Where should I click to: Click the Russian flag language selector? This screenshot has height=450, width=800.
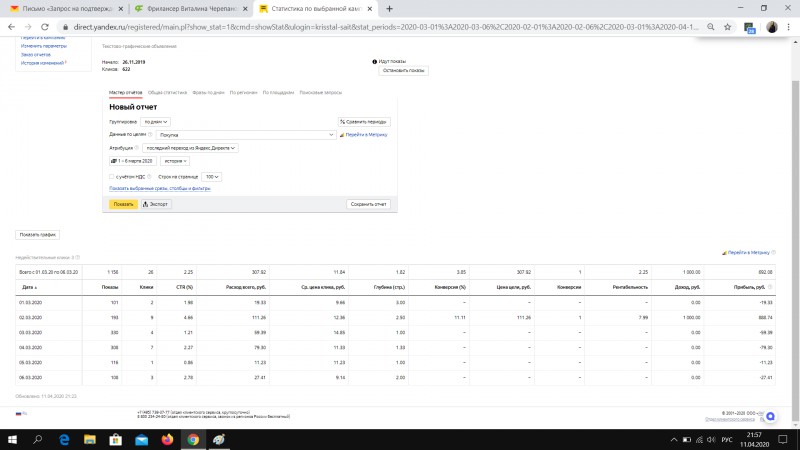[21, 414]
